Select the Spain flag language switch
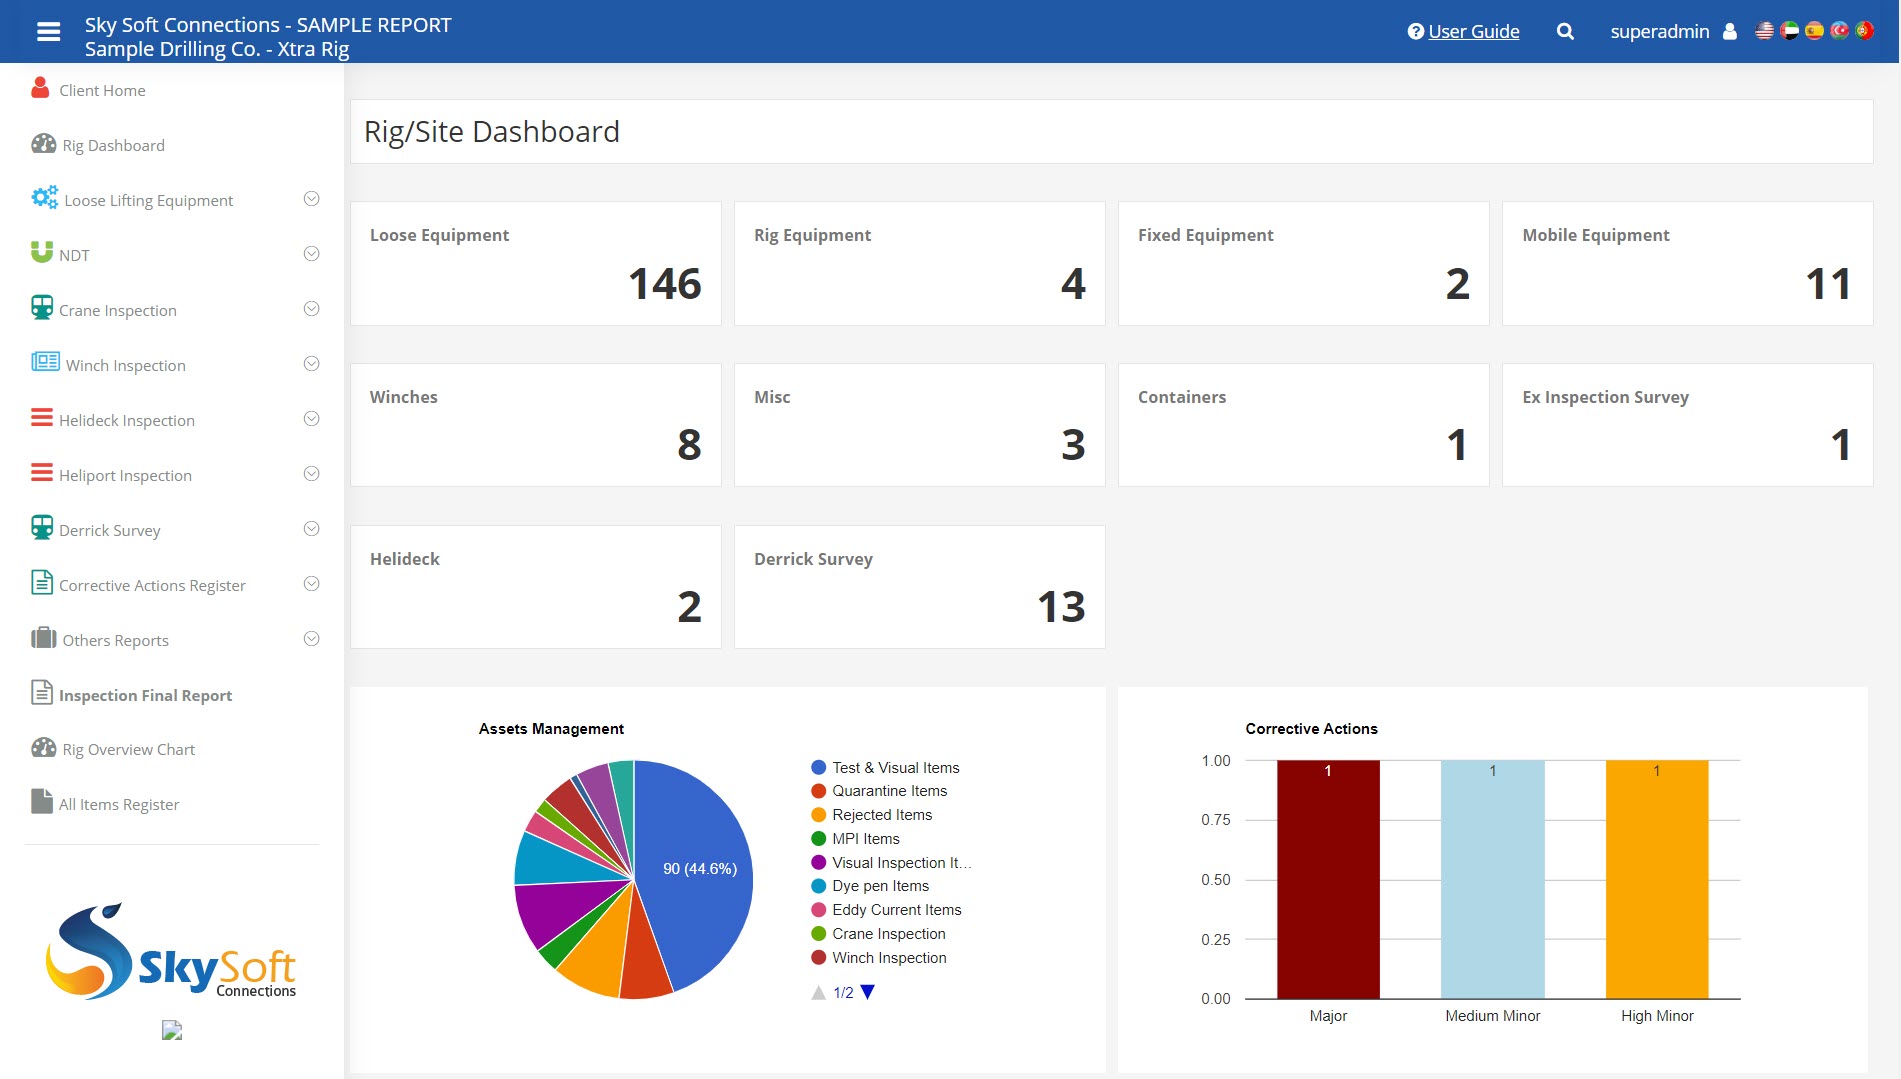Screen dimensions: 1901x1079 coord(1815,31)
